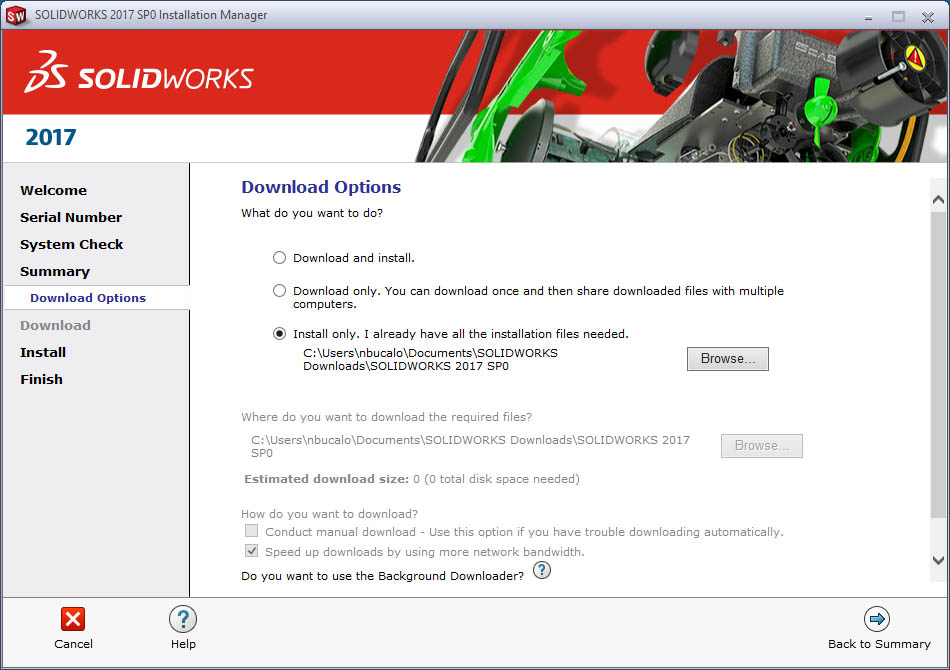Click the greyed Browse button for download folder
The height and width of the screenshot is (670, 950).
(x=762, y=446)
